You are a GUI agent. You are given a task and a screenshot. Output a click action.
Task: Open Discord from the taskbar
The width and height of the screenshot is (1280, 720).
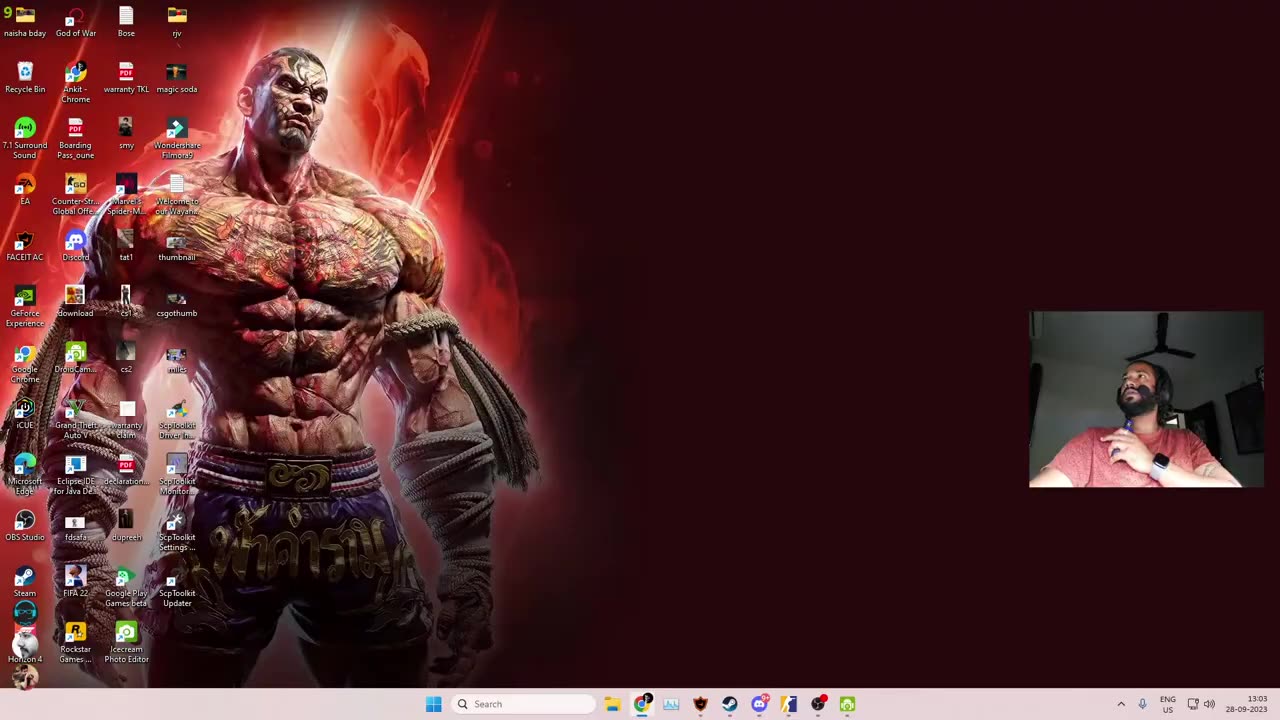(759, 704)
